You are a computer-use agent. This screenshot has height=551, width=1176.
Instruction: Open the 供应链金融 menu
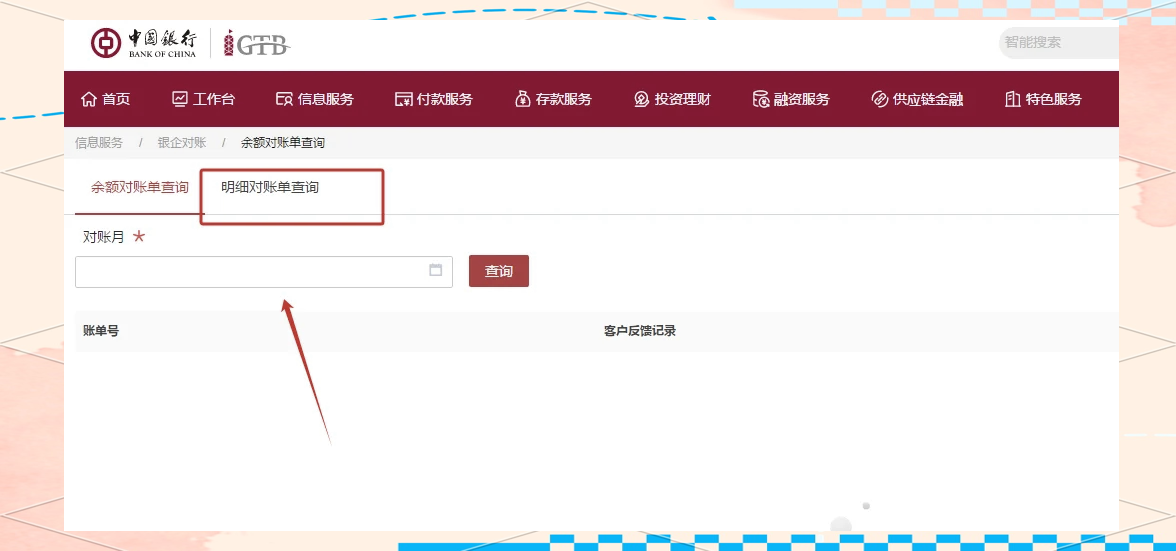[917, 99]
